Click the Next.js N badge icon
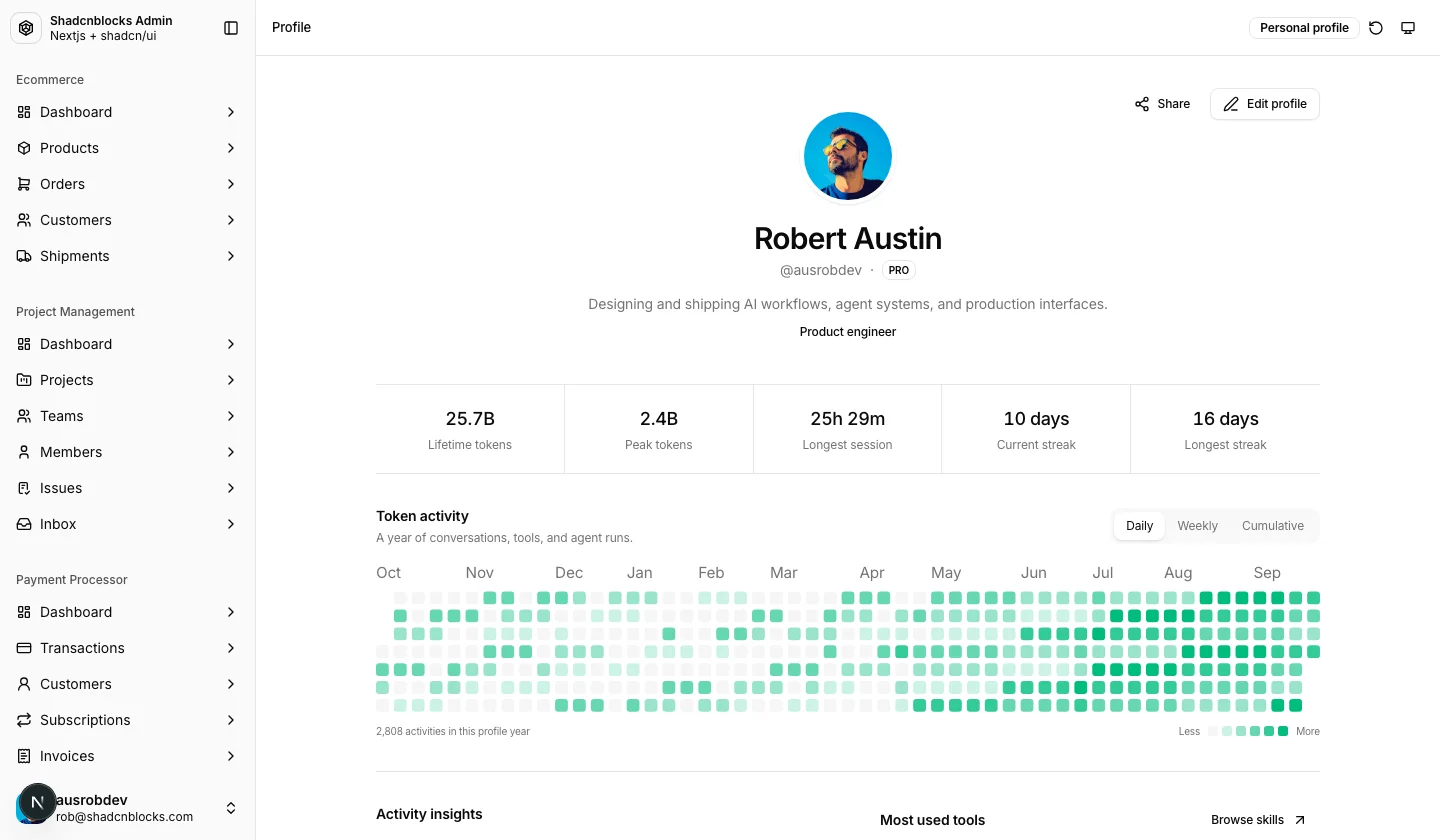 click(x=38, y=802)
